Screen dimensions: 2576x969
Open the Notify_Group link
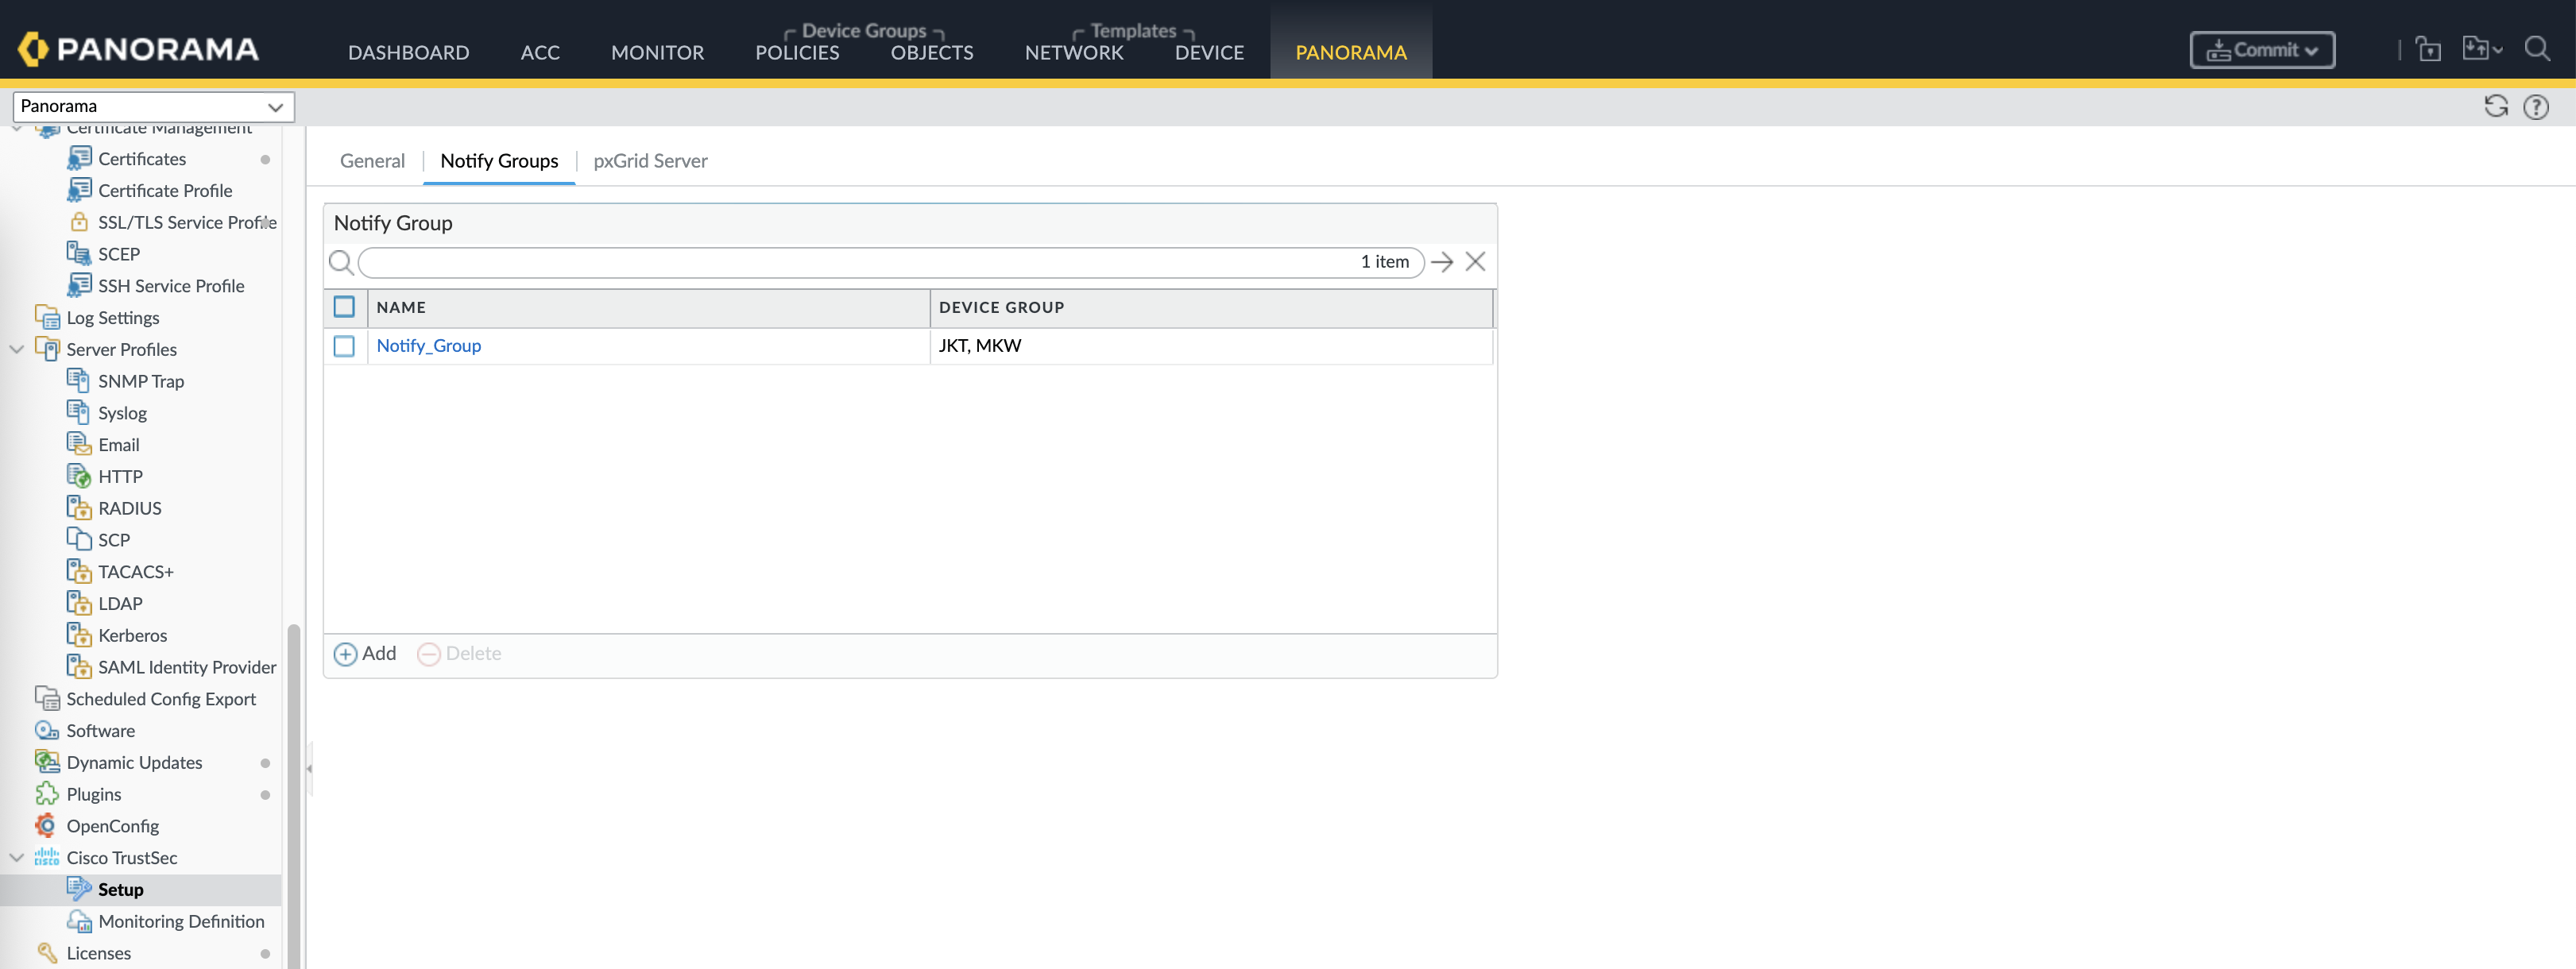(x=428, y=346)
